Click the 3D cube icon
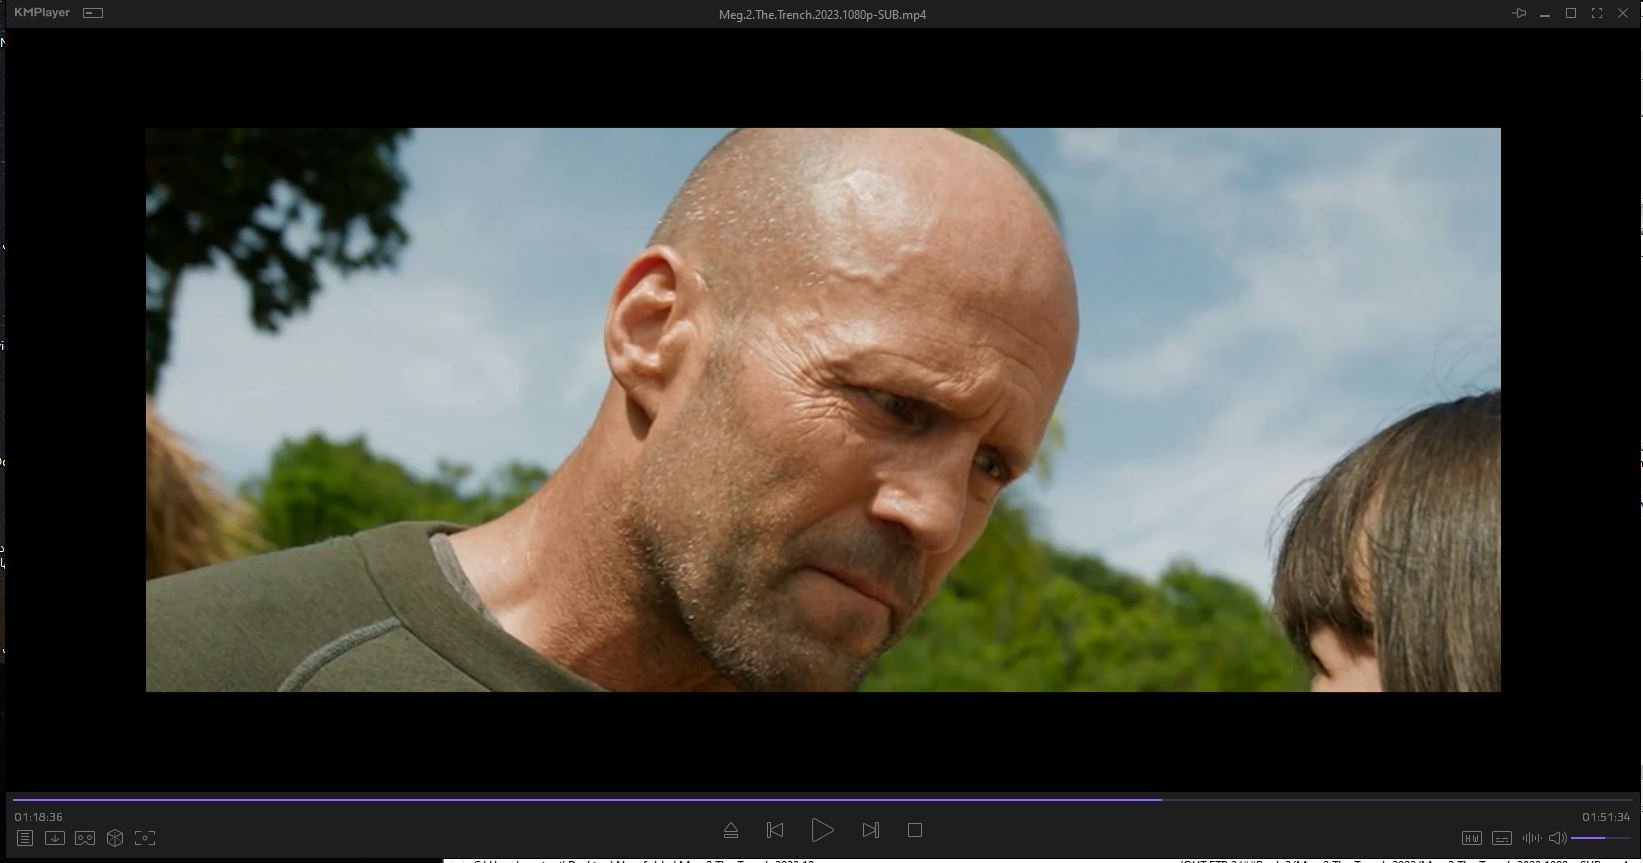This screenshot has height=863, width=1643. (x=115, y=838)
